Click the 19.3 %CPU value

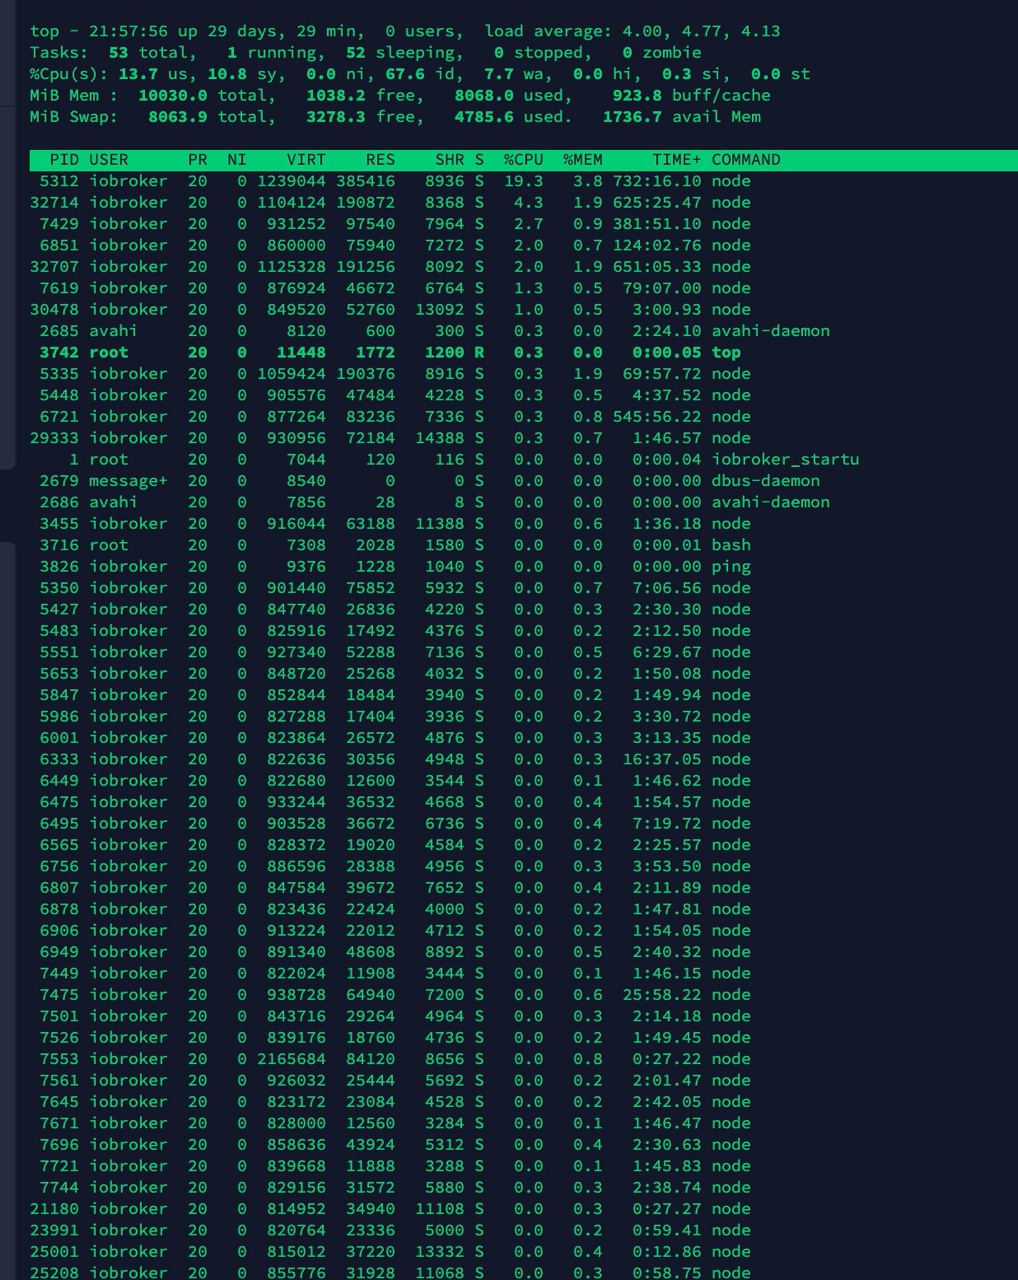click(523, 181)
